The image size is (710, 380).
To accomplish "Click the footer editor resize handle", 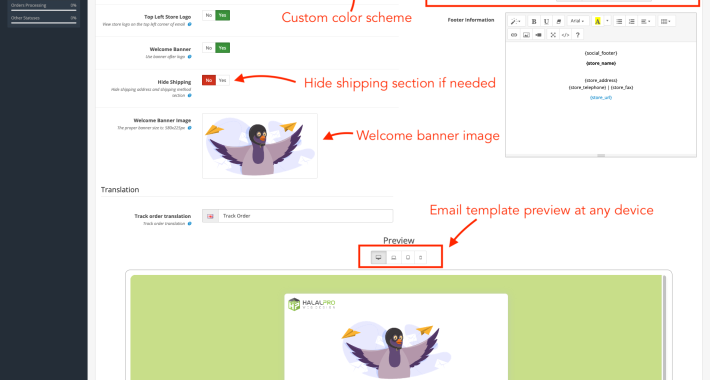I will pos(601,156).
